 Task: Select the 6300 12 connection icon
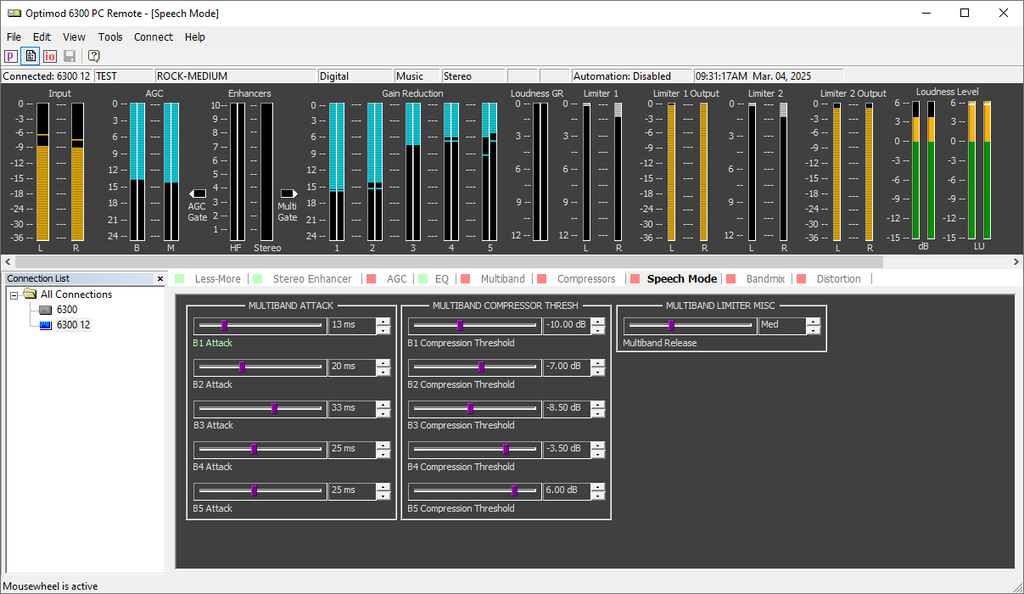45,325
